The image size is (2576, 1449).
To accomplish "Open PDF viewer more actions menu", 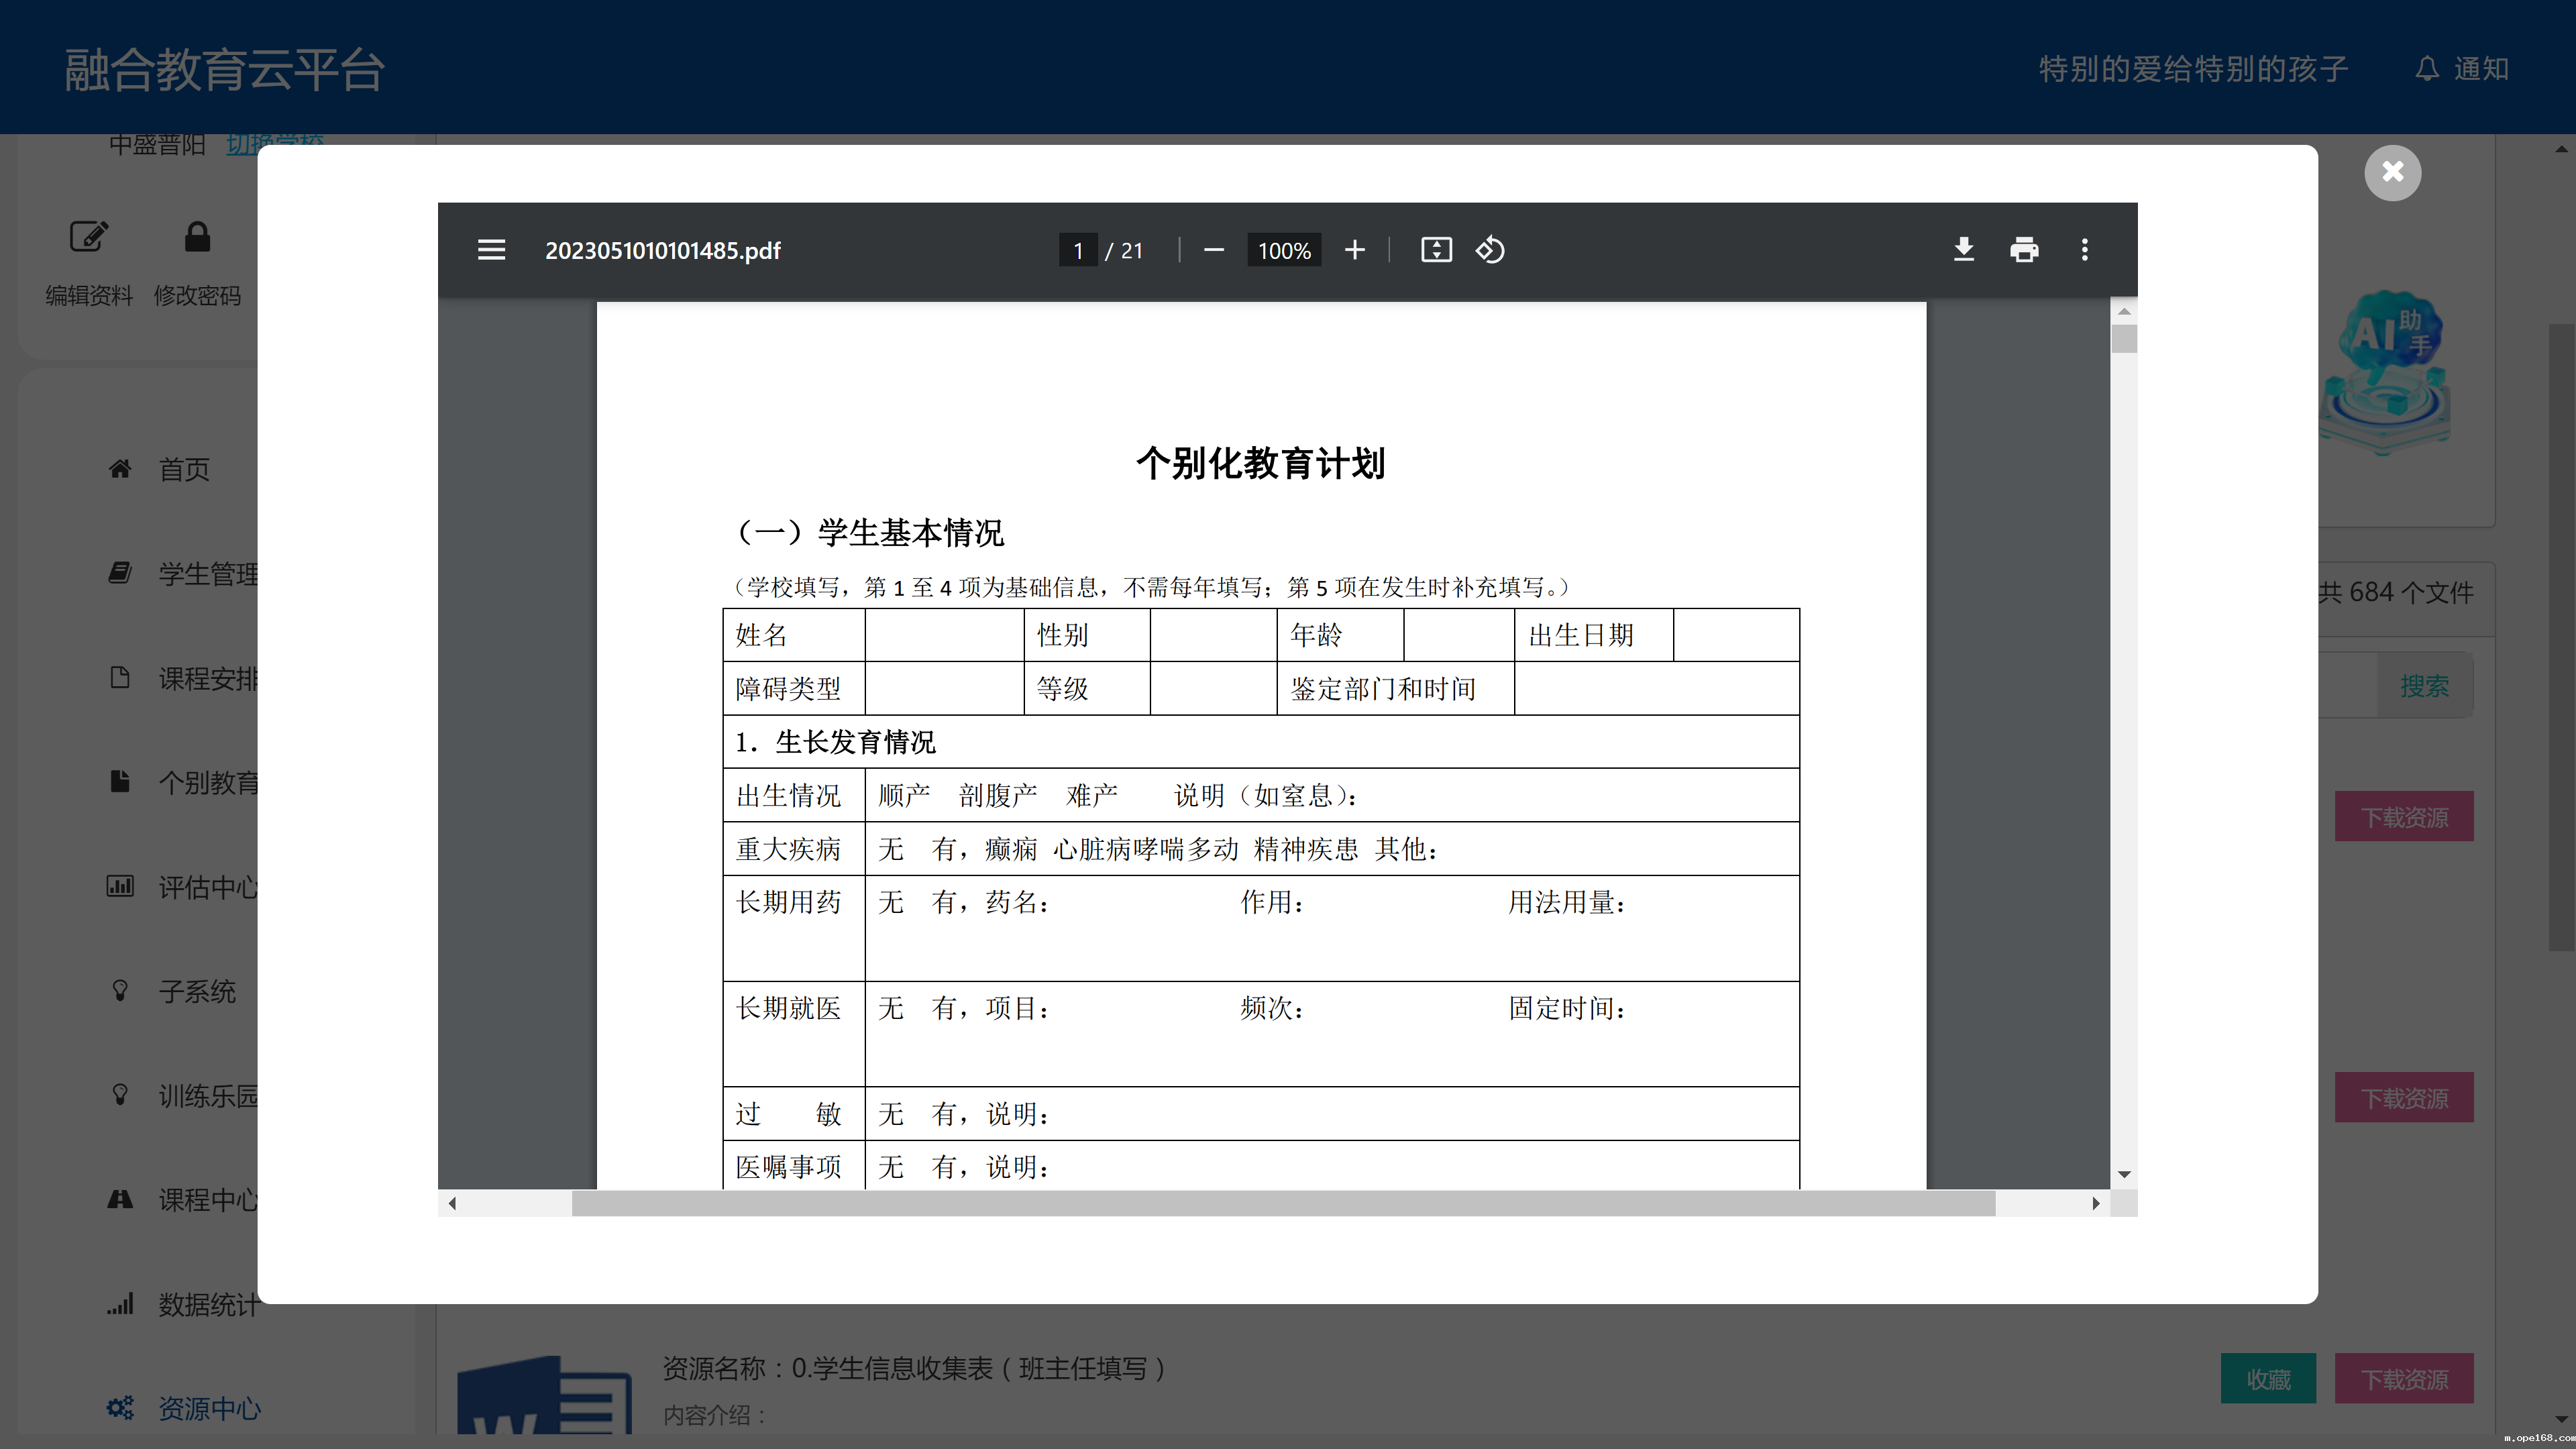I will tap(2084, 250).
